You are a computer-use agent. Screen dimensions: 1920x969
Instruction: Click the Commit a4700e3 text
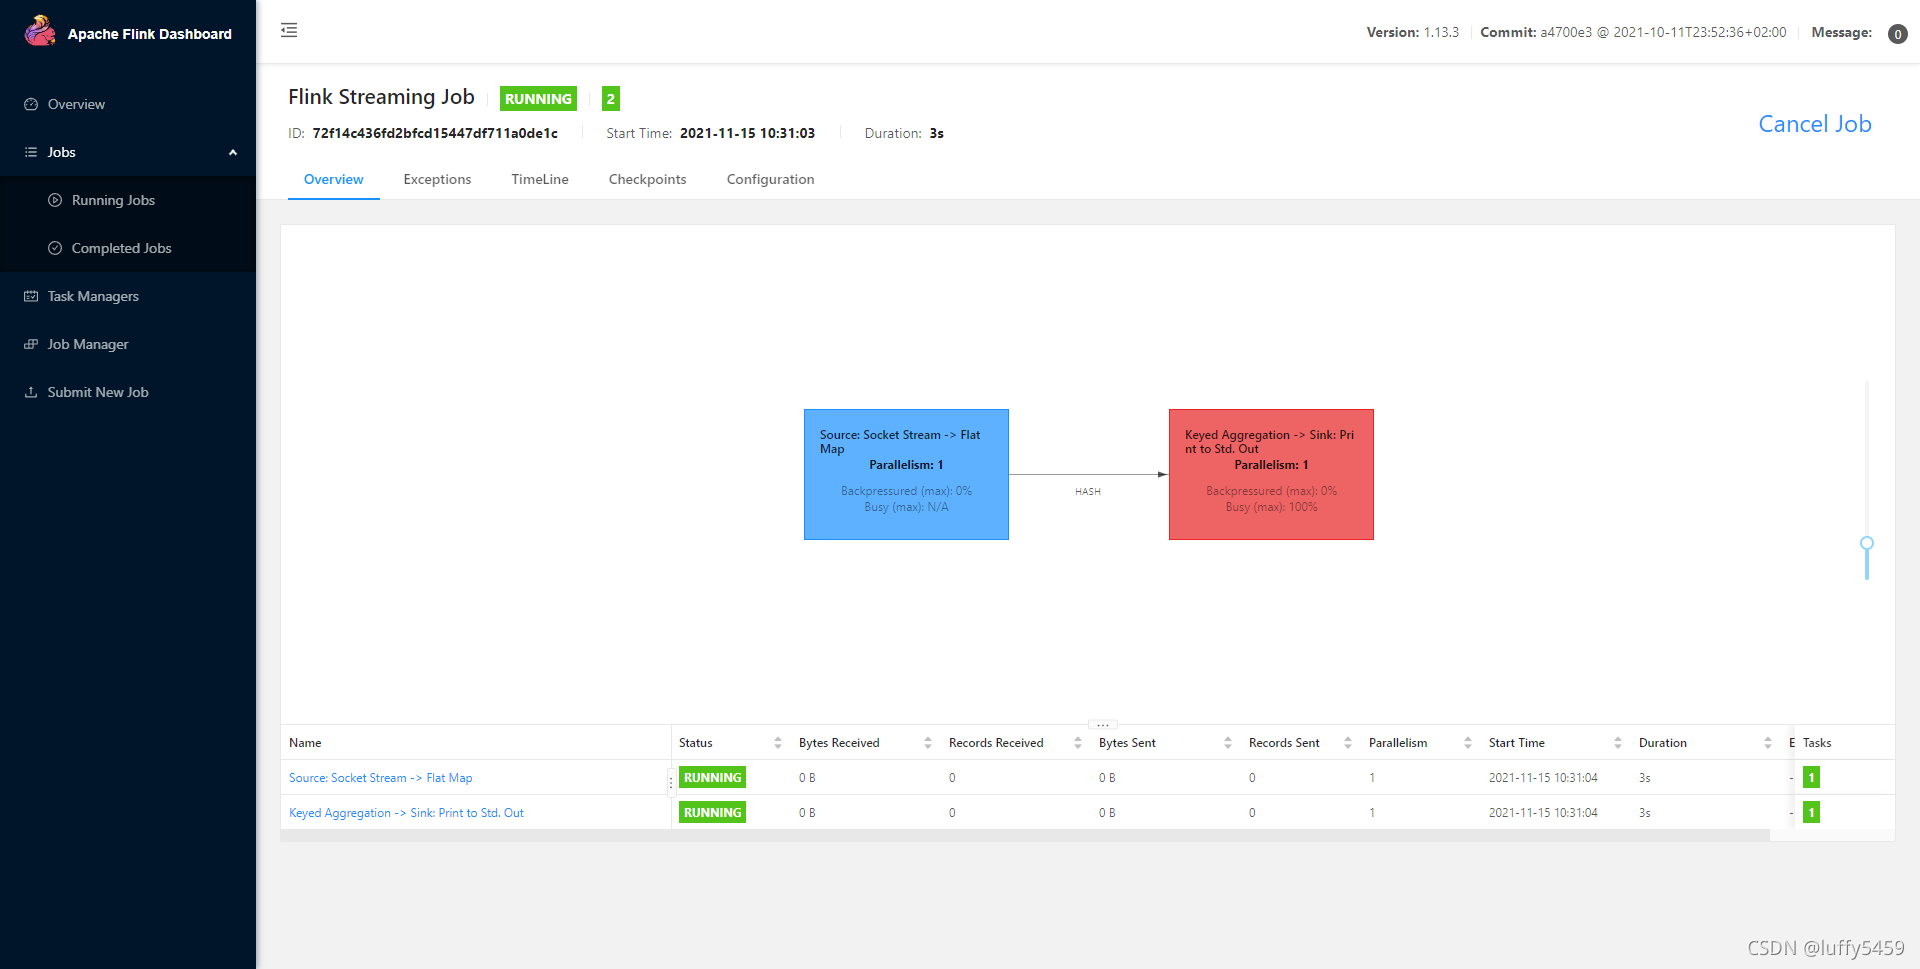(1633, 32)
